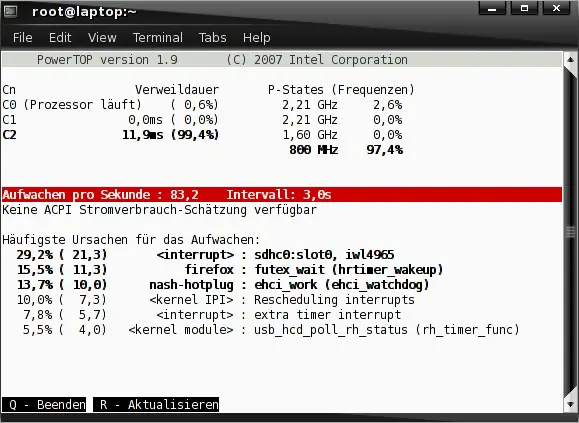Click the 'sdhc0:slot0, iwl4965' interrupt row
The height and width of the screenshot is (423, 579).
(205, 255)
